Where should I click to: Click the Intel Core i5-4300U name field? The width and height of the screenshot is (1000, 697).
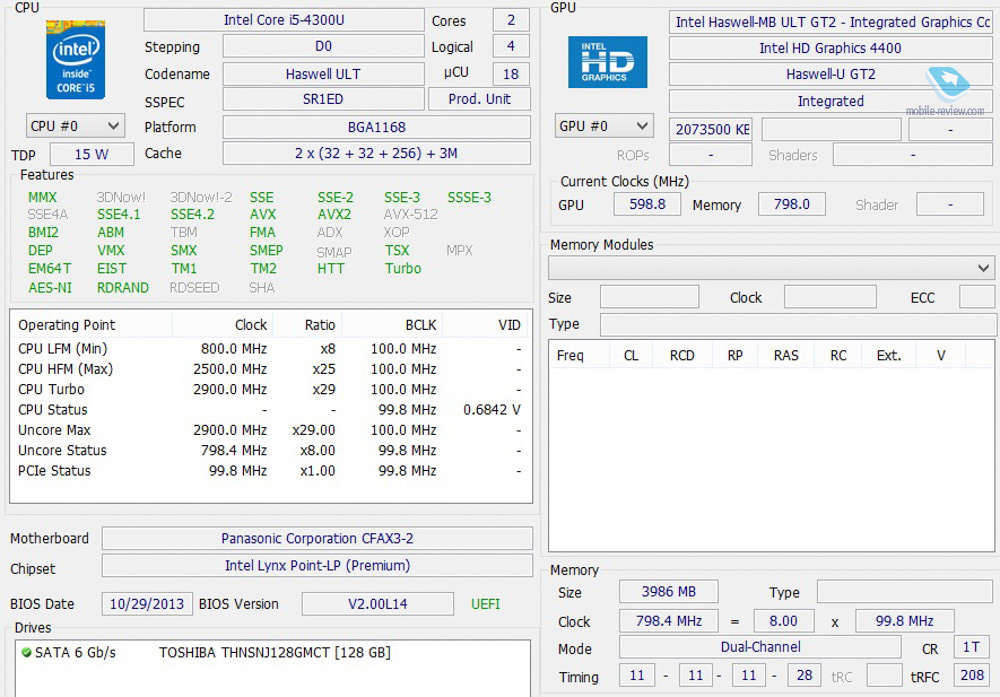[284, 20]
